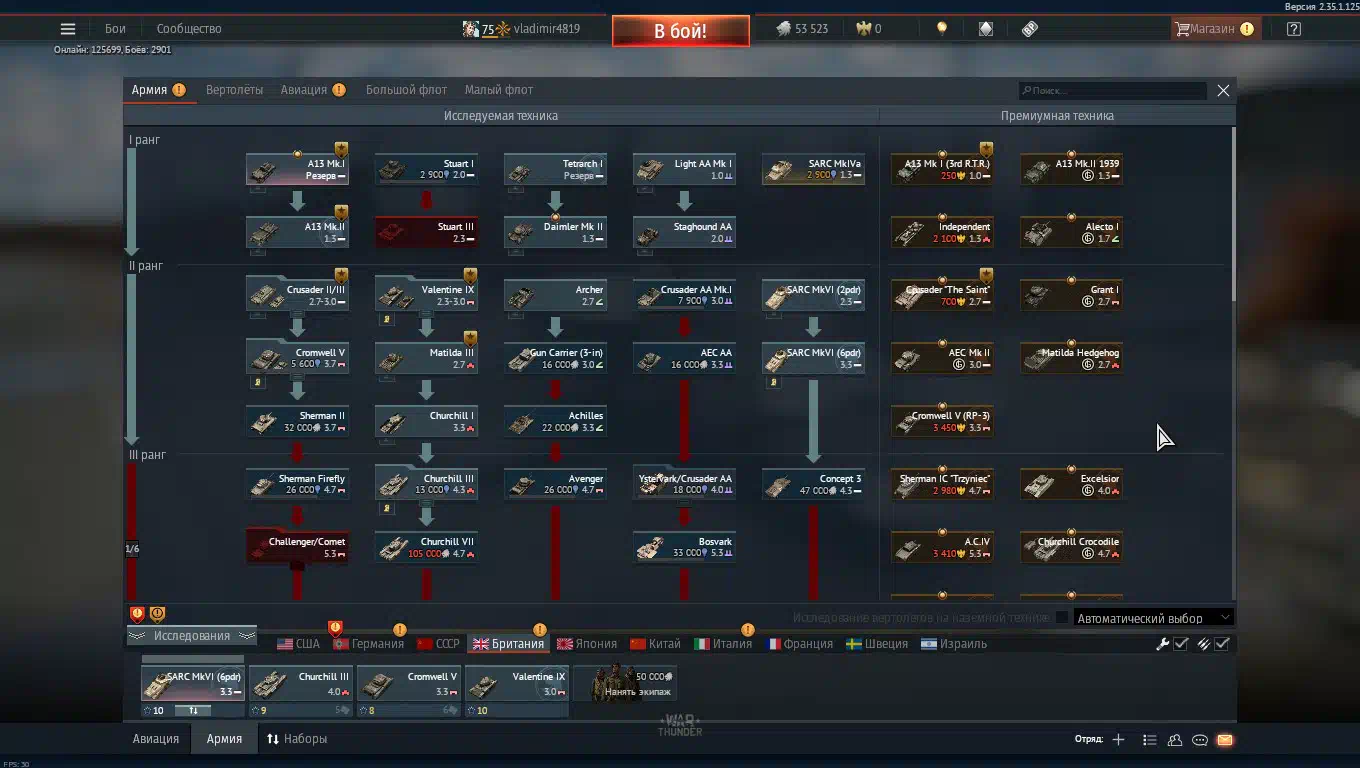The image size is (1360, 768).
Task: Select the Tetrarch I reserve card
Action: pos(555,170)
